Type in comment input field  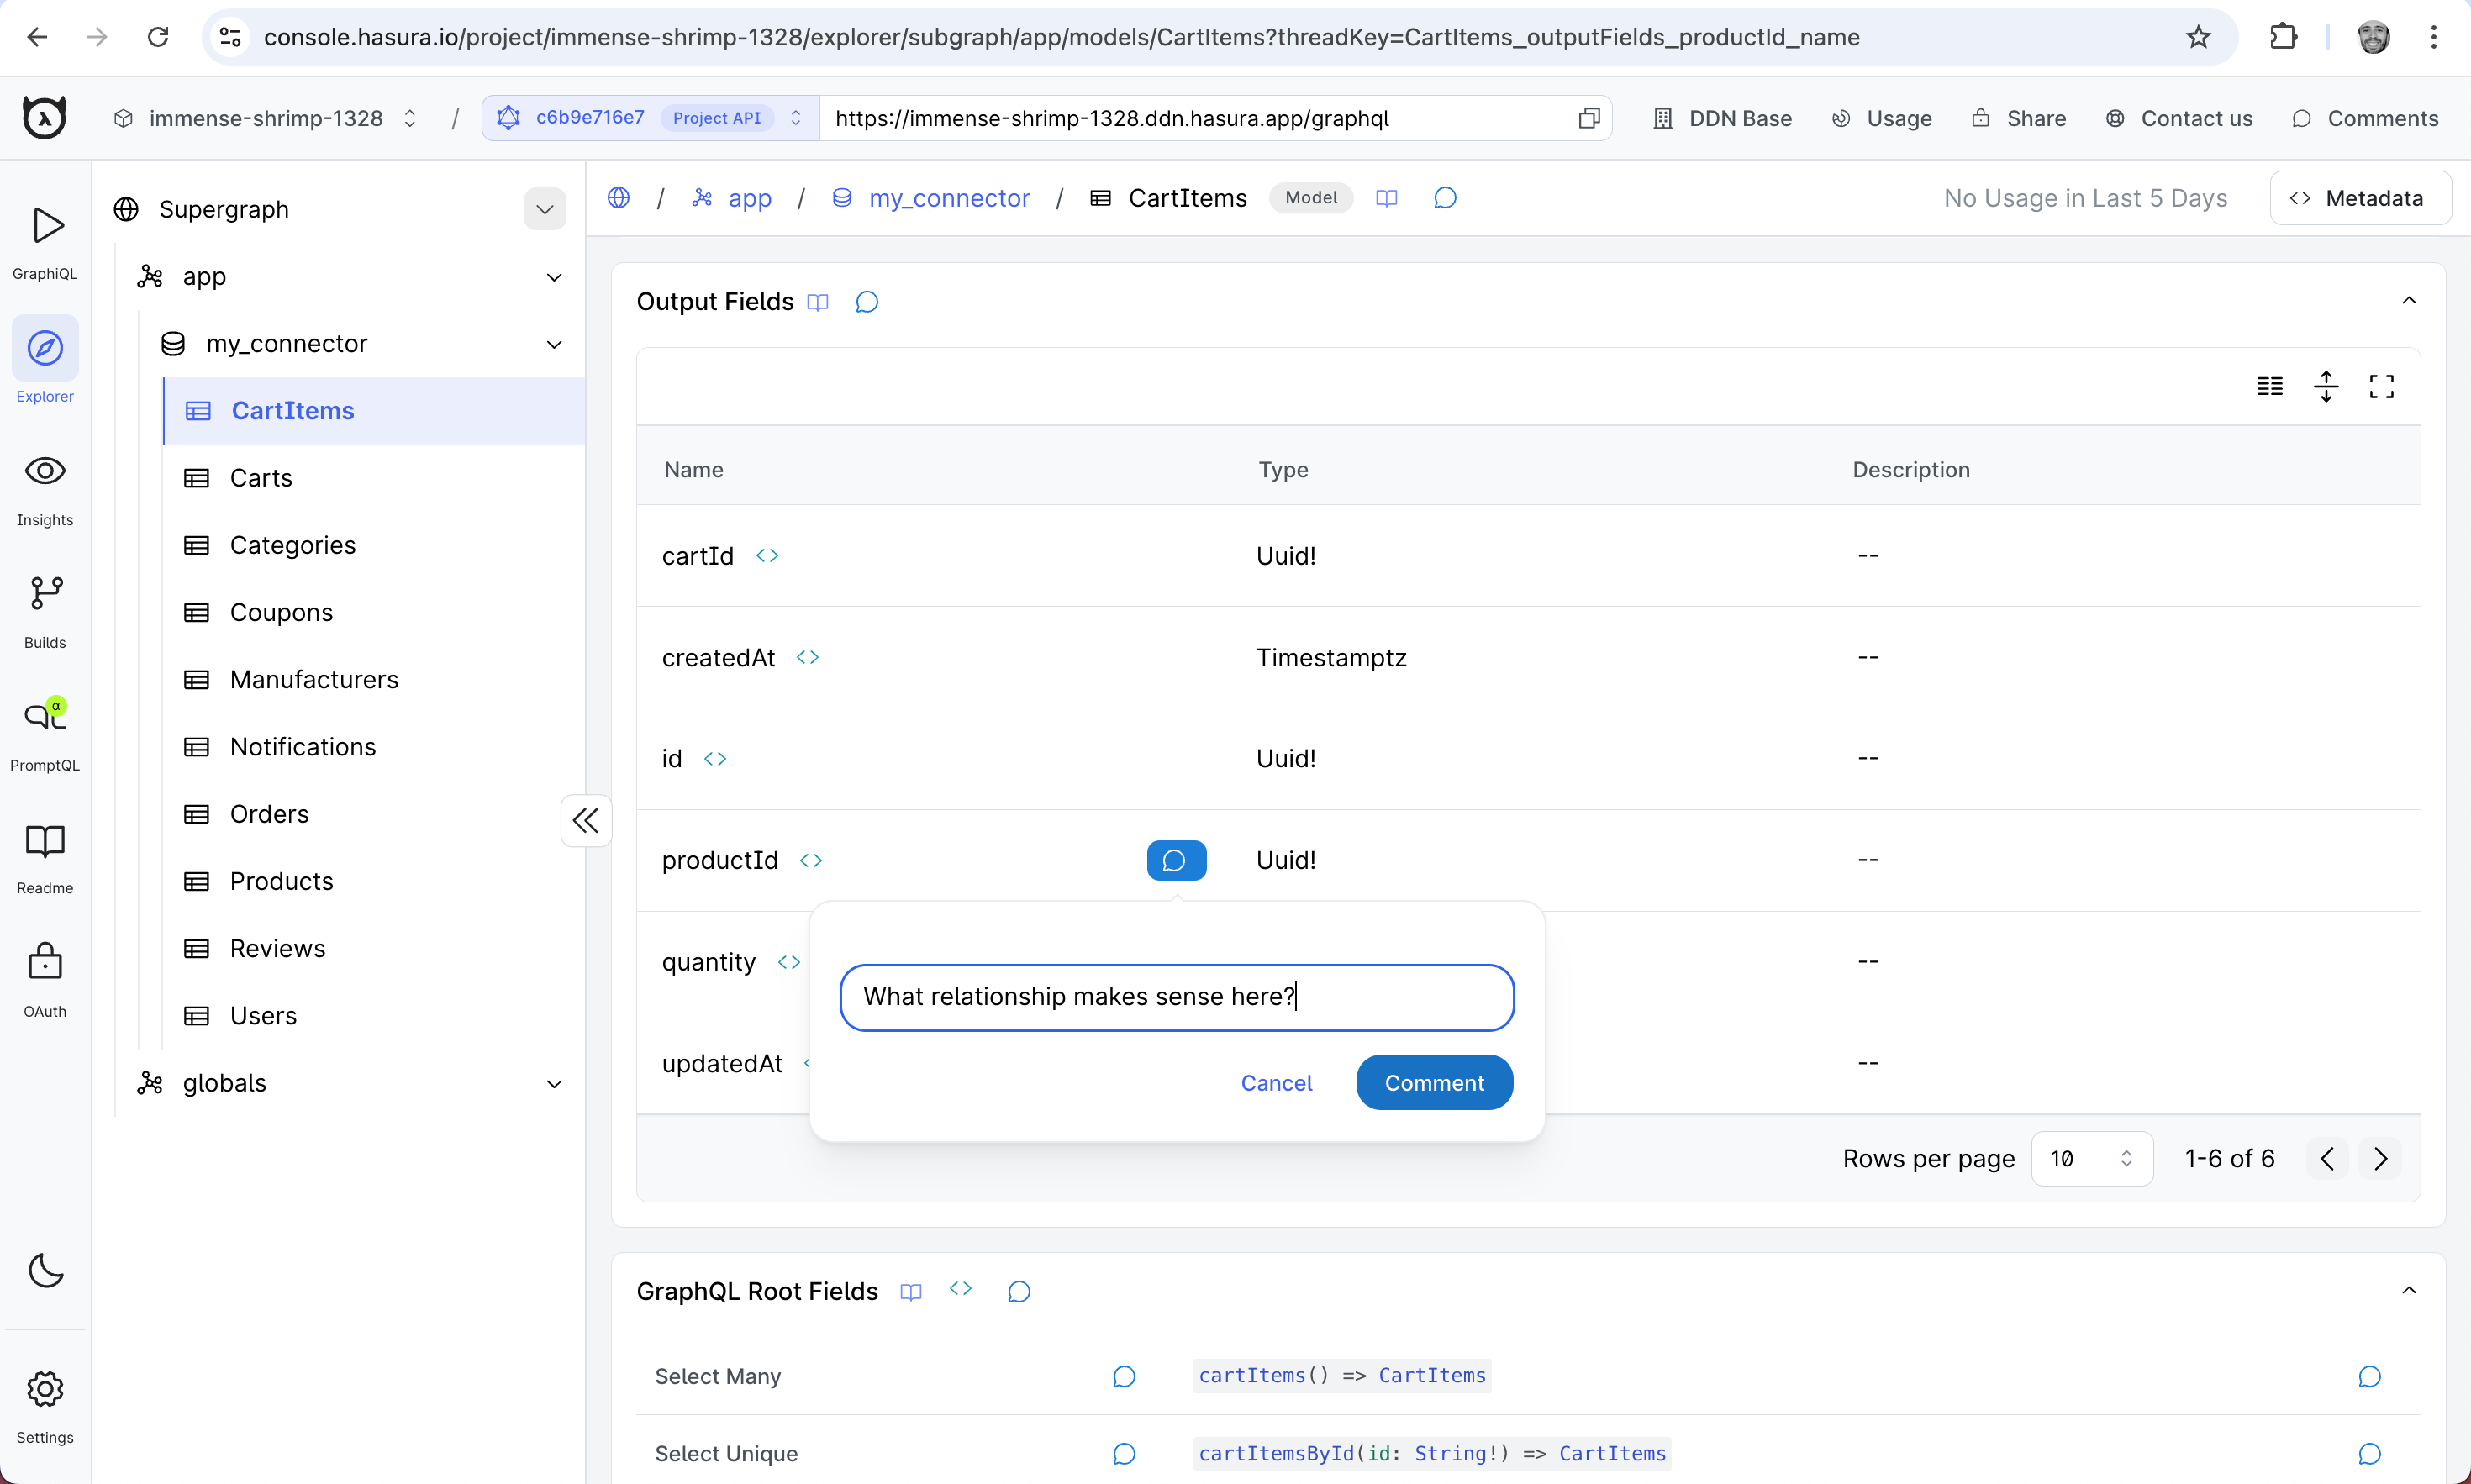(1178, 995)
